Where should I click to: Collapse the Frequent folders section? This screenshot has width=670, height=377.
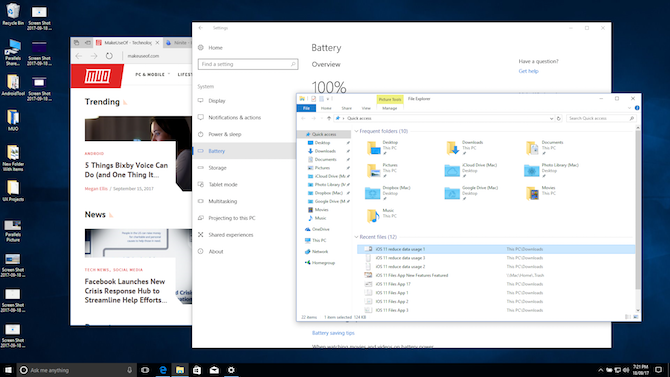point(356,131)
